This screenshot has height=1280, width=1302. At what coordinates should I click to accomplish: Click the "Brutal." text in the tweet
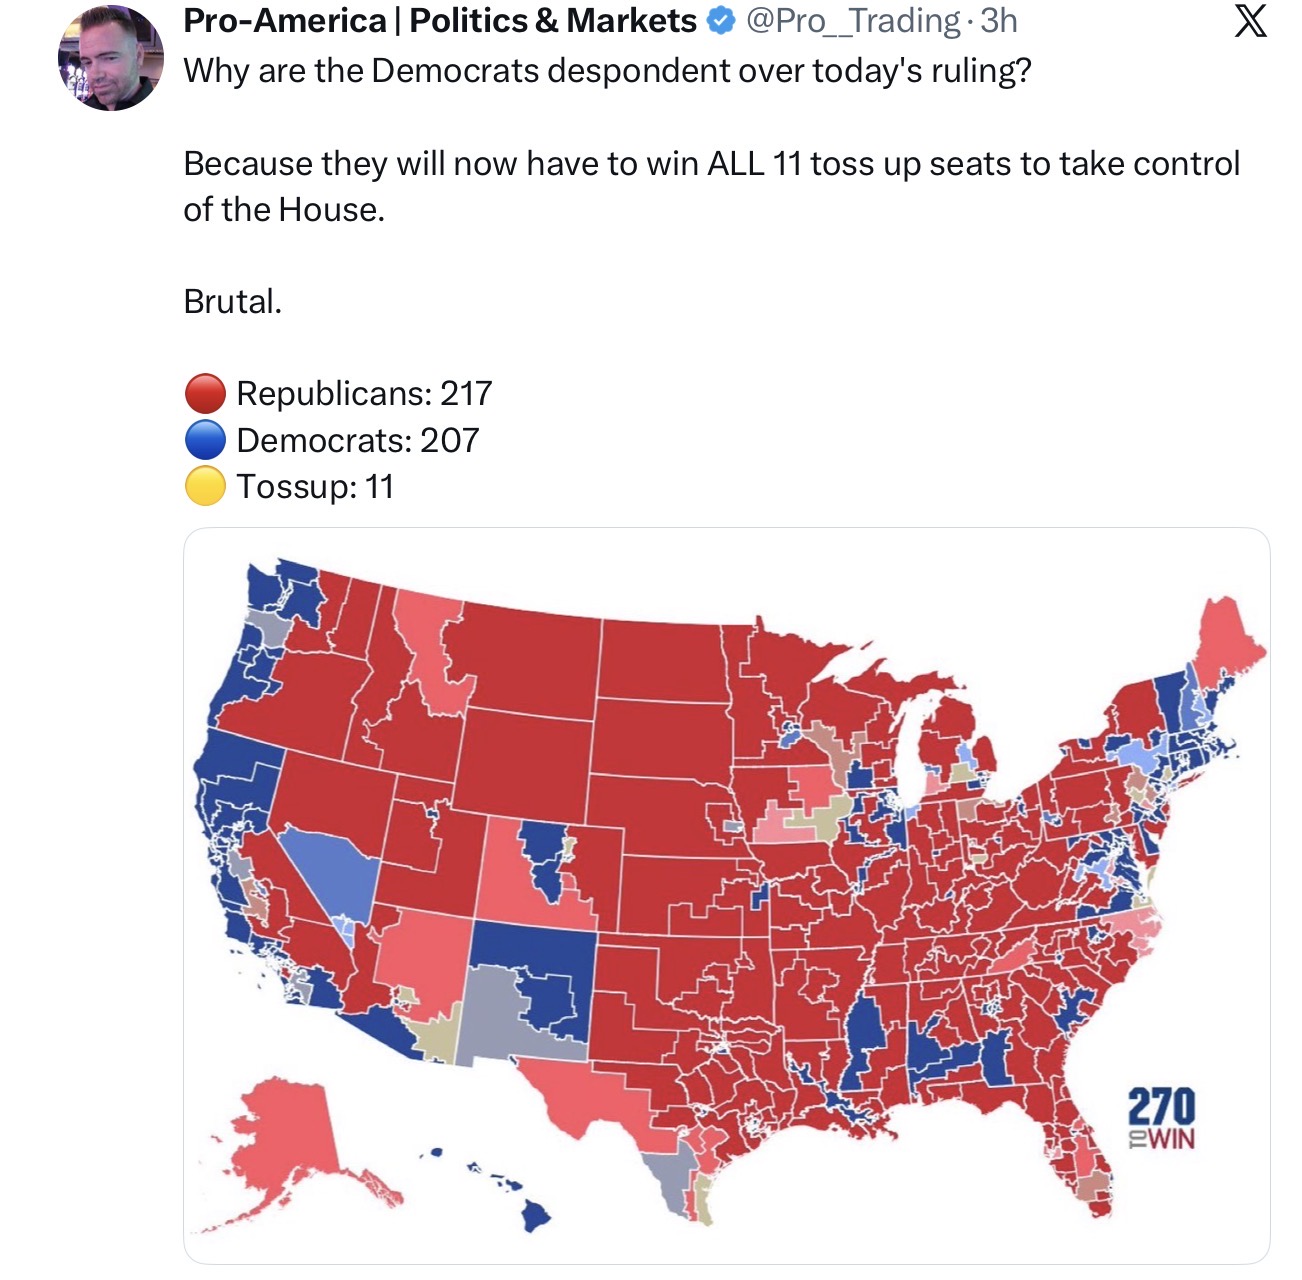click(232, 301)
